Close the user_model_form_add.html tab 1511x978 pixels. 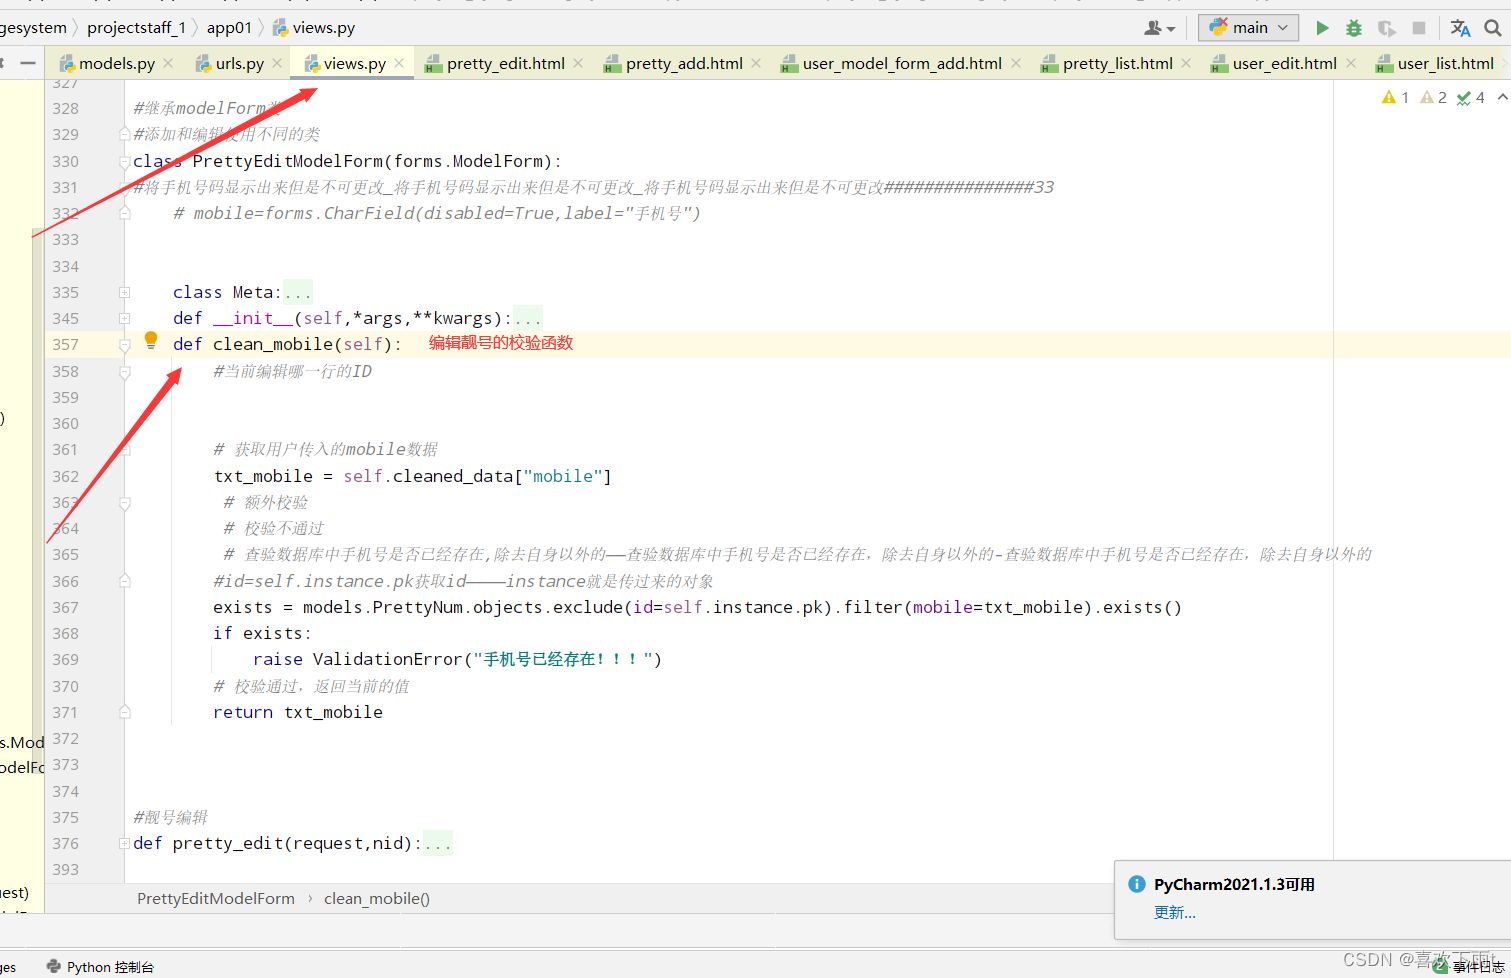[x=1016, y=63]
